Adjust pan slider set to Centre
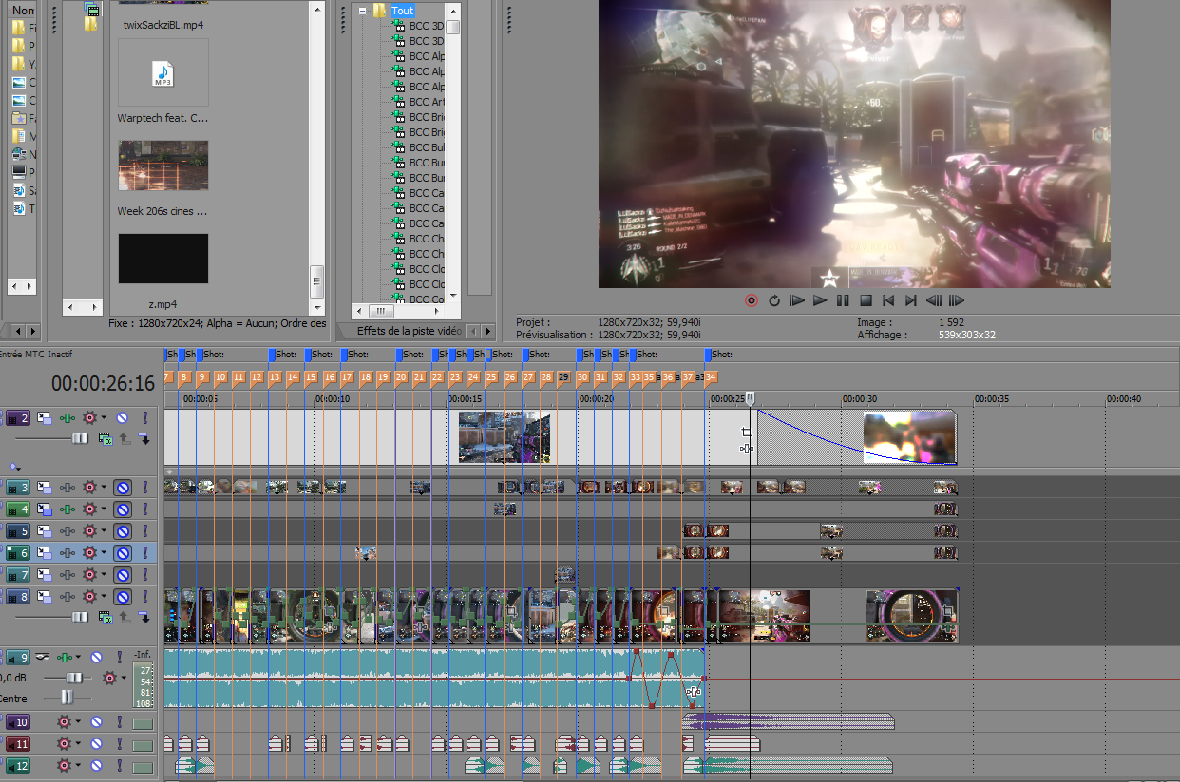 click(x=67, y=697)
